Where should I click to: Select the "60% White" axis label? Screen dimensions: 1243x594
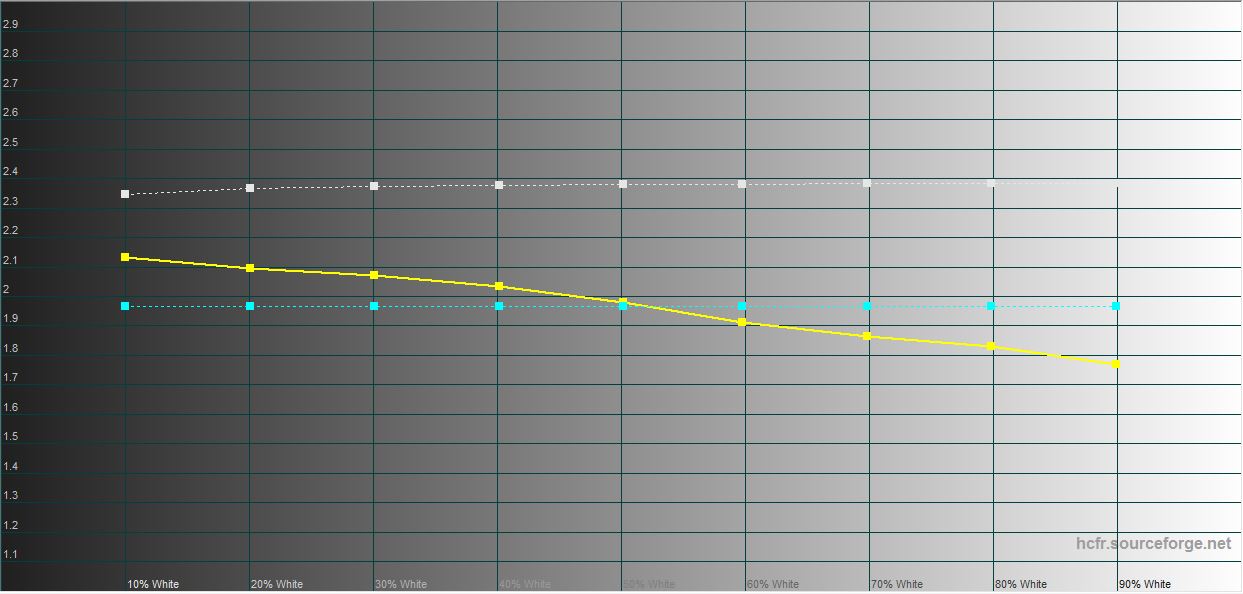[x=773, y=584]
